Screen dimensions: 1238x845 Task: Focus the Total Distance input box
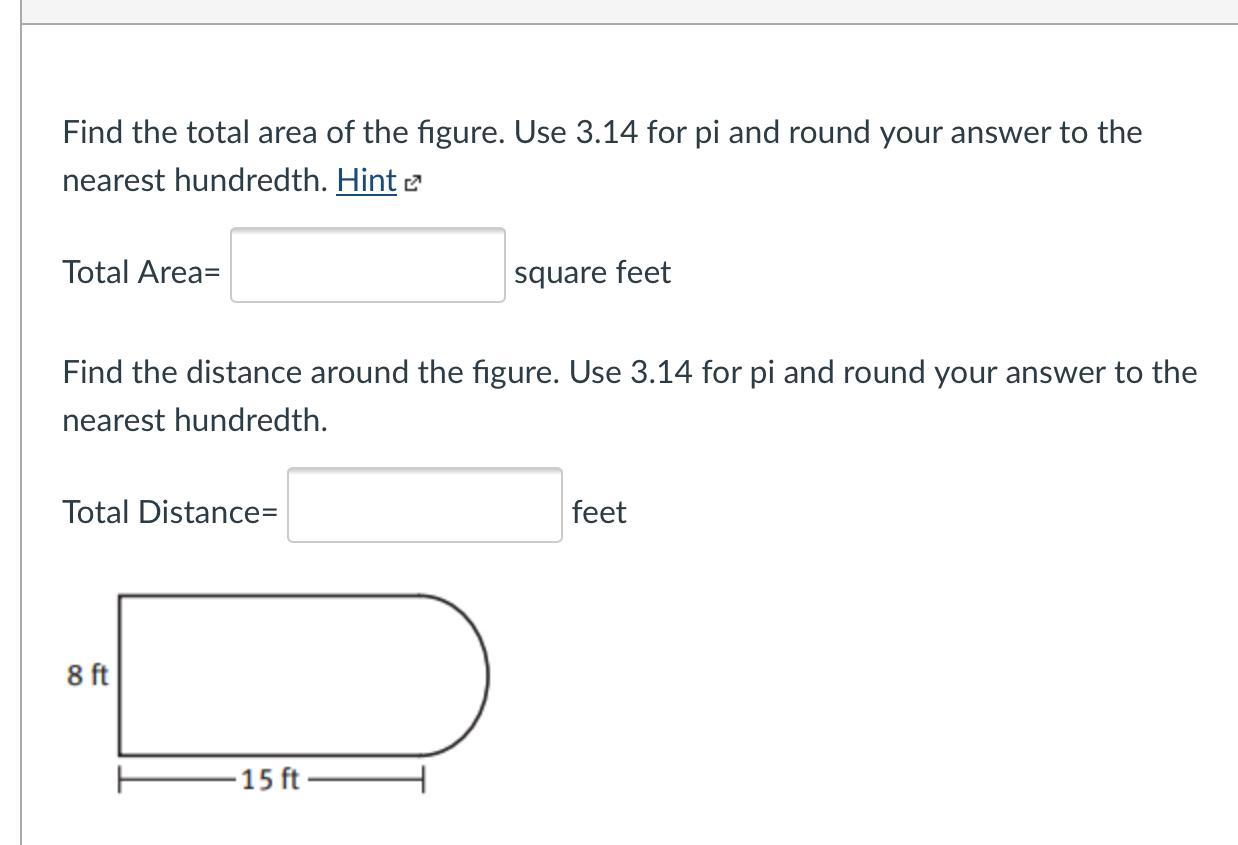click(x=424, y=505)
